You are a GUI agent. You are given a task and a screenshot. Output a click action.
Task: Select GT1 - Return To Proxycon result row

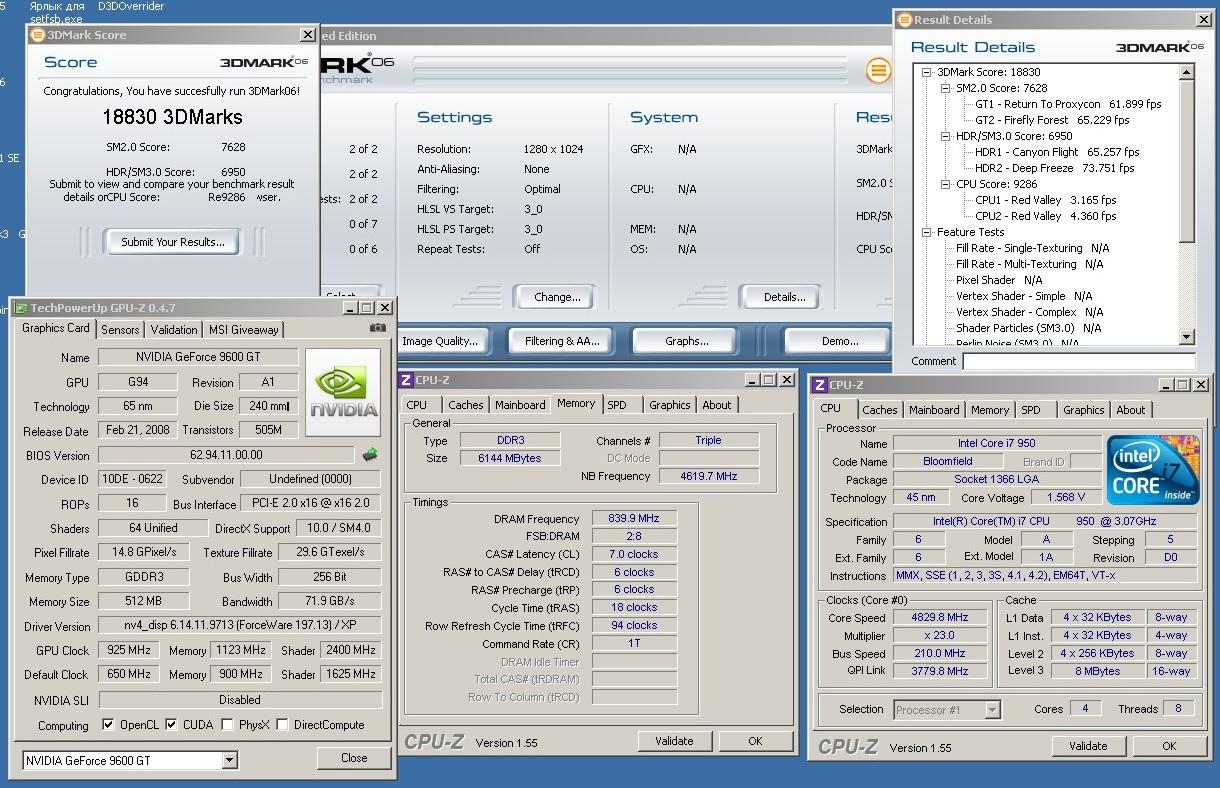pos(1068,104)
